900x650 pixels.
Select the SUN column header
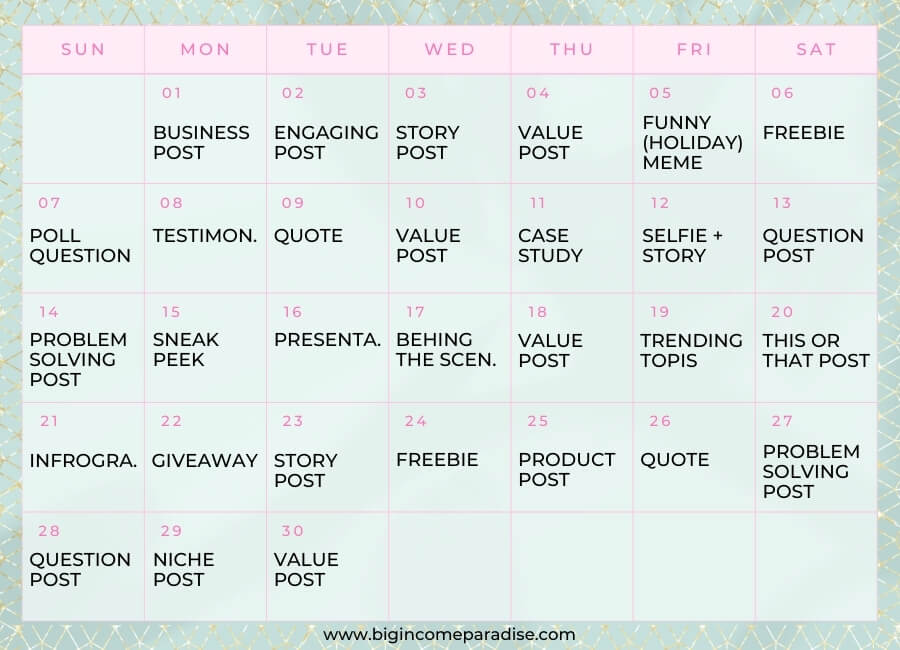pyautogui.click(x=83, y=49)
